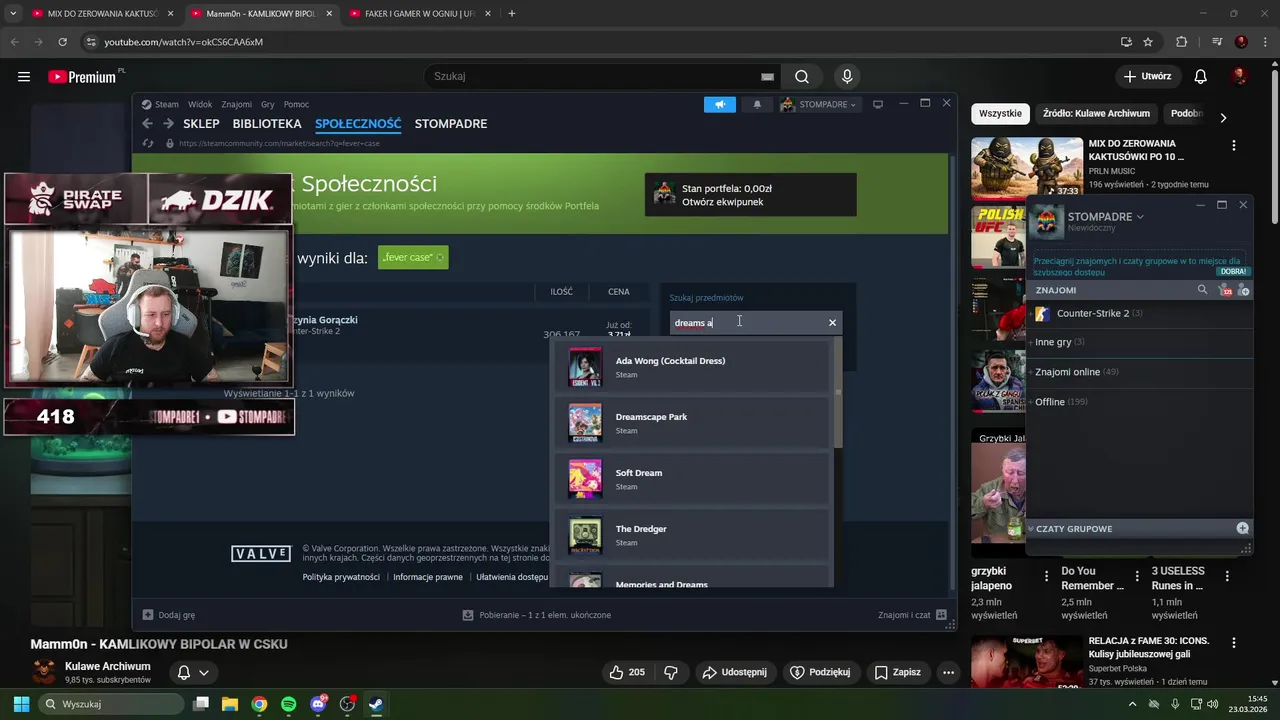Start voice search with microphone icon
Screen dimensions: 1280x720
coord(847,77)
